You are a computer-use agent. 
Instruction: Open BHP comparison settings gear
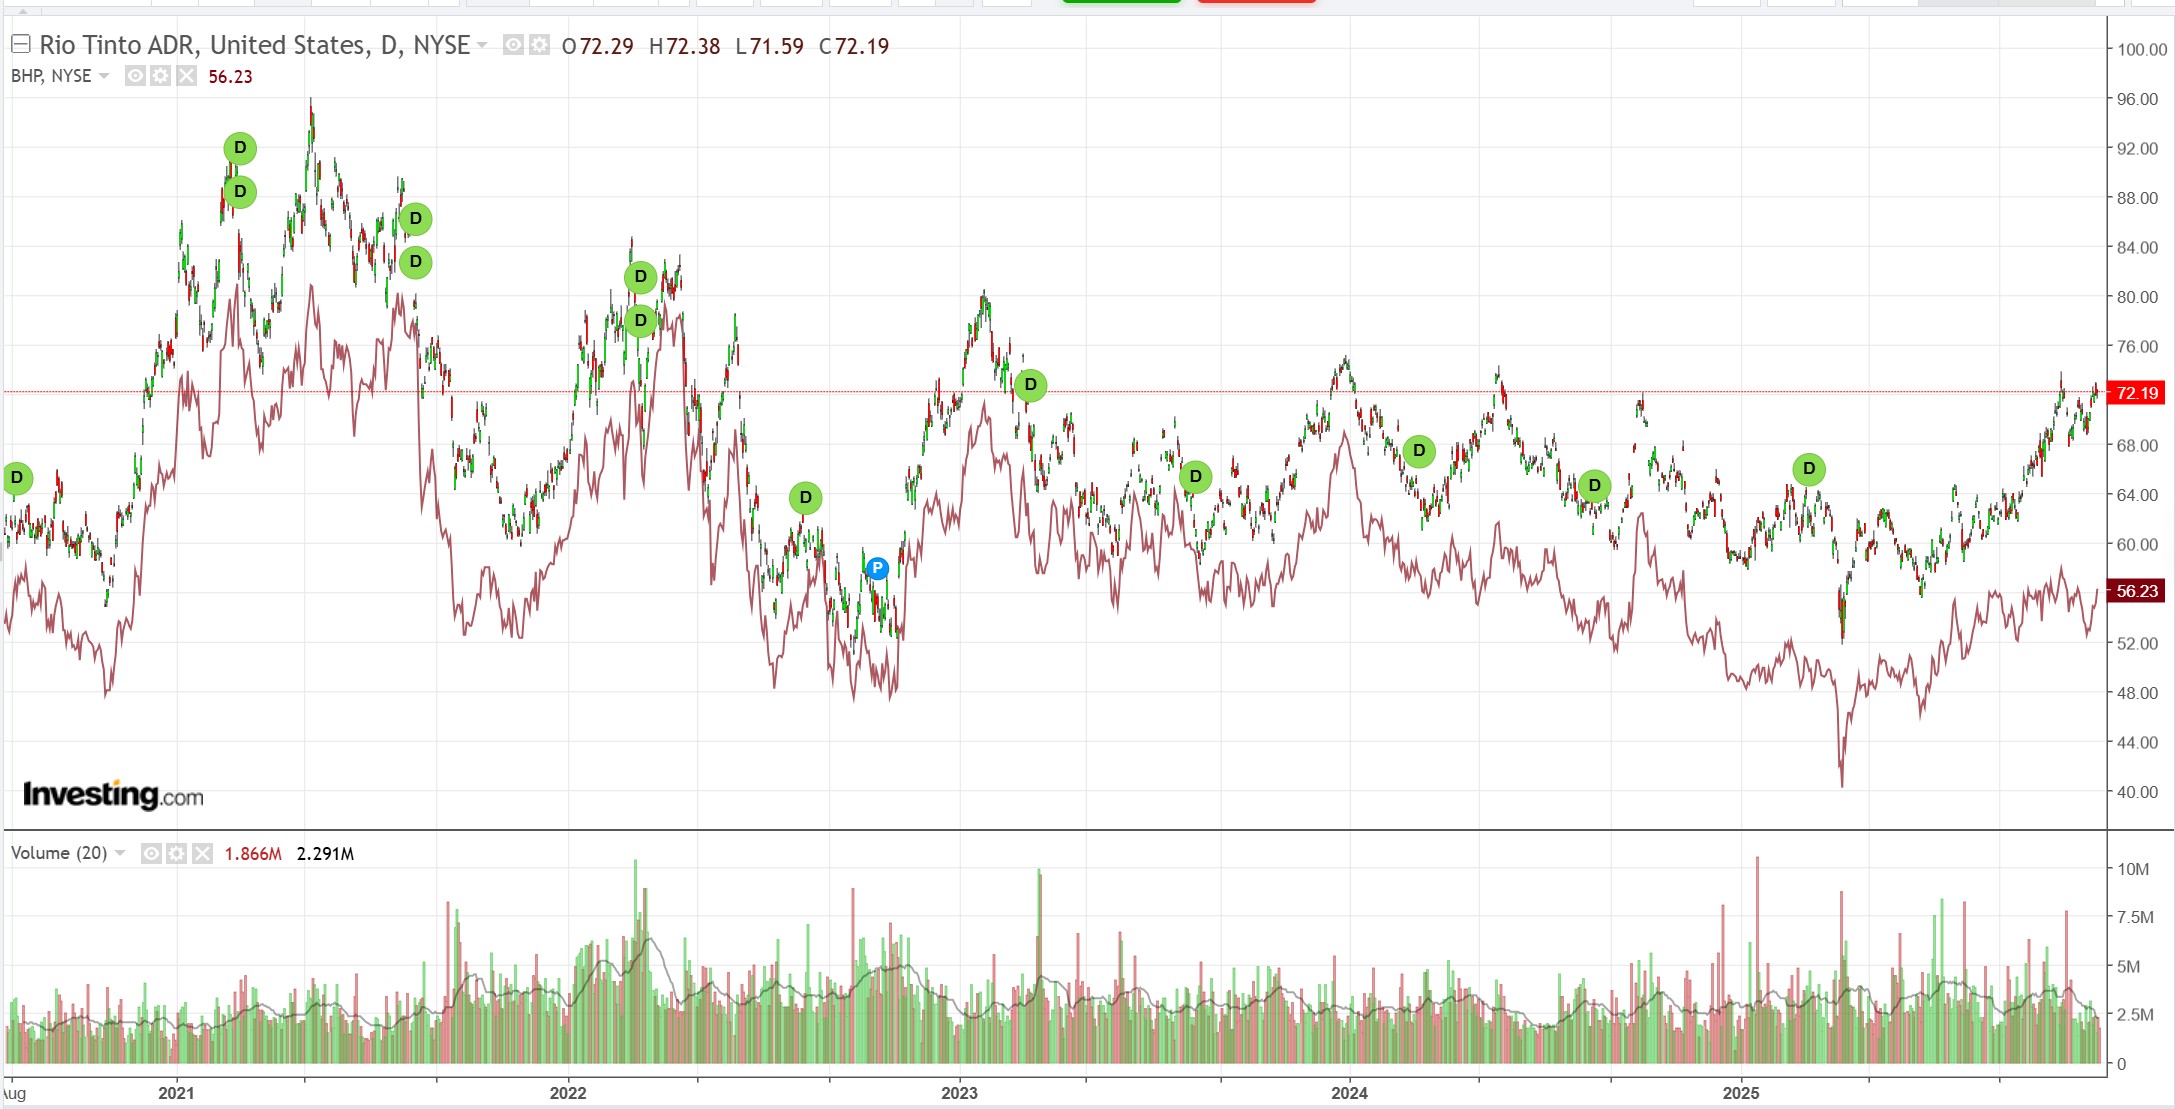161,76
